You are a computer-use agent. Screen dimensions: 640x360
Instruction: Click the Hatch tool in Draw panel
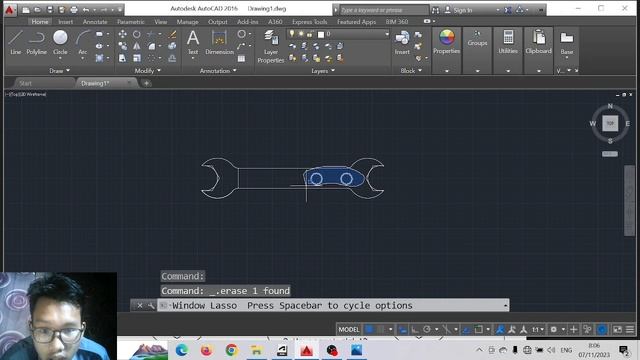tap(99, 58)
